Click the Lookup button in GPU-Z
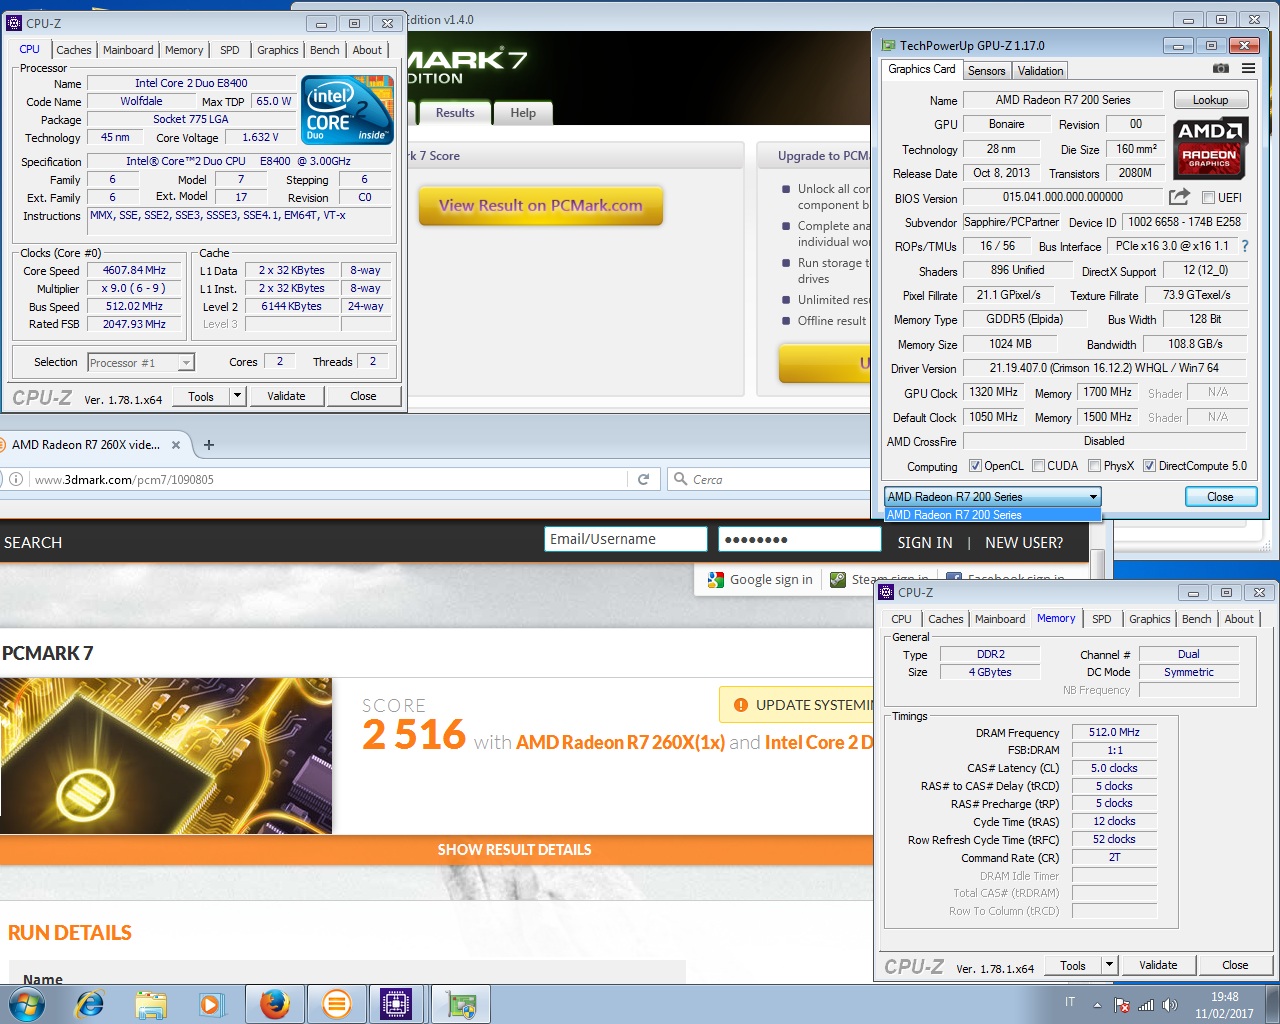Image resolution: width=1280 pixels, height=1024 pixels. (x=1210, y=100)
